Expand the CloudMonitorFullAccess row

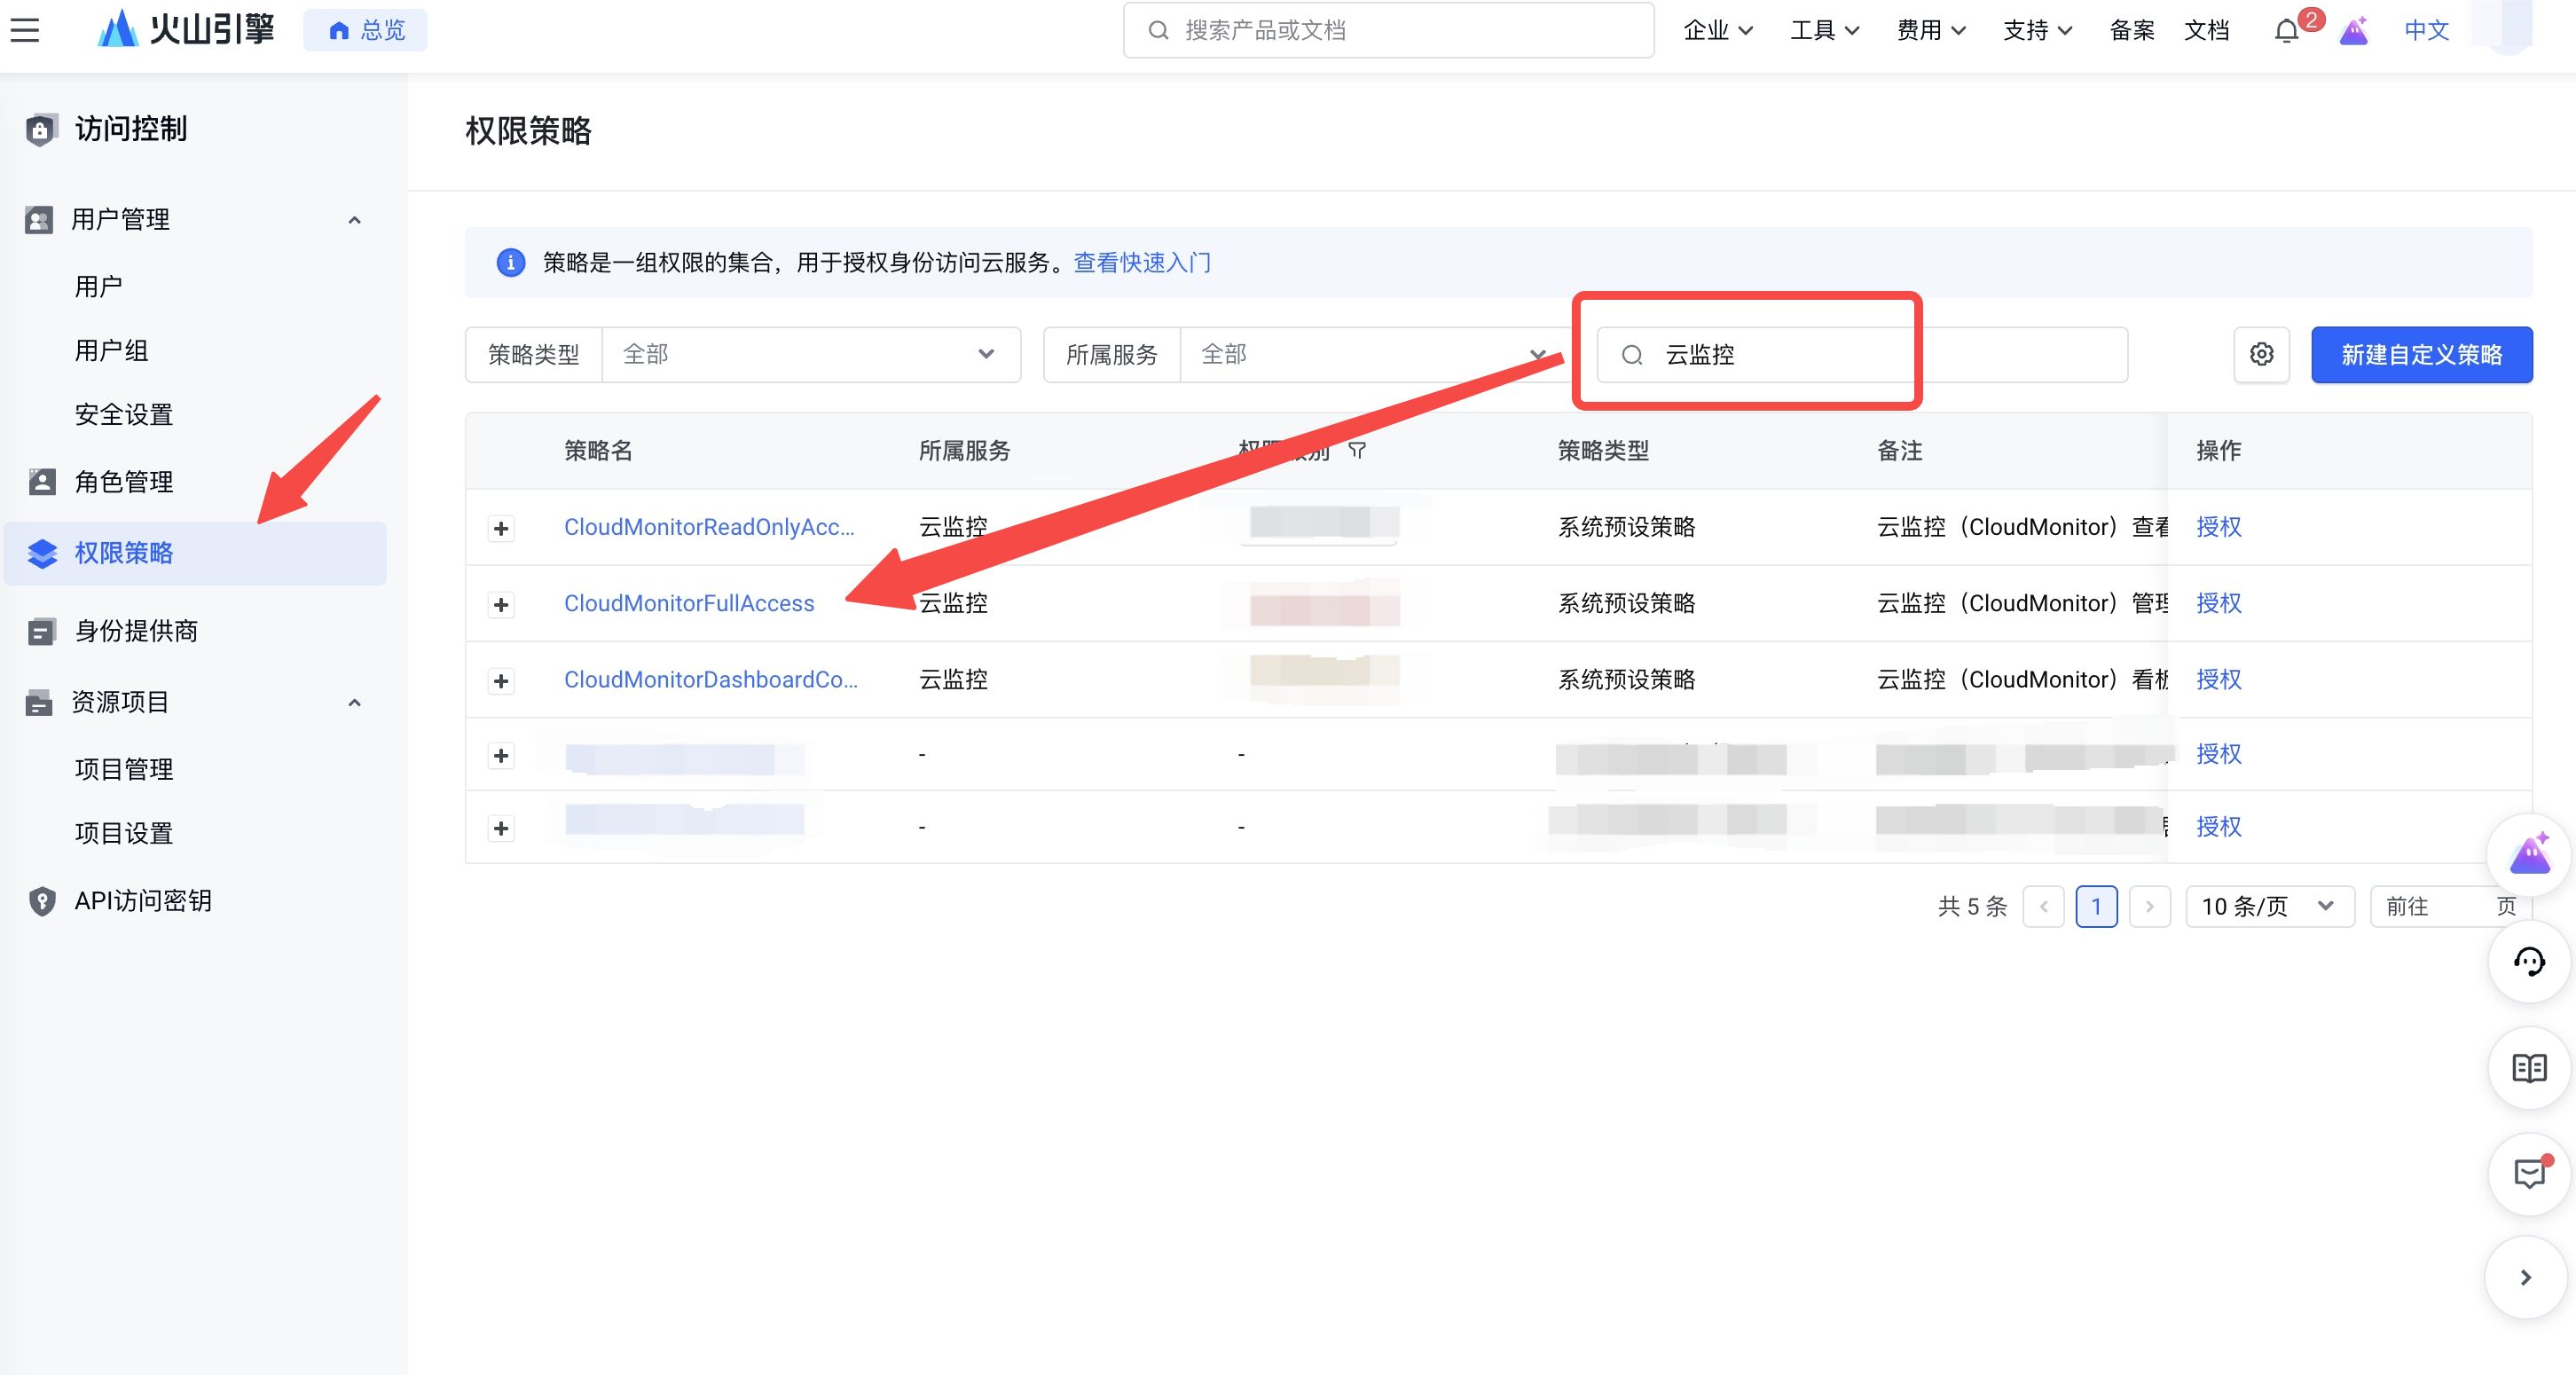coord(501,604)
